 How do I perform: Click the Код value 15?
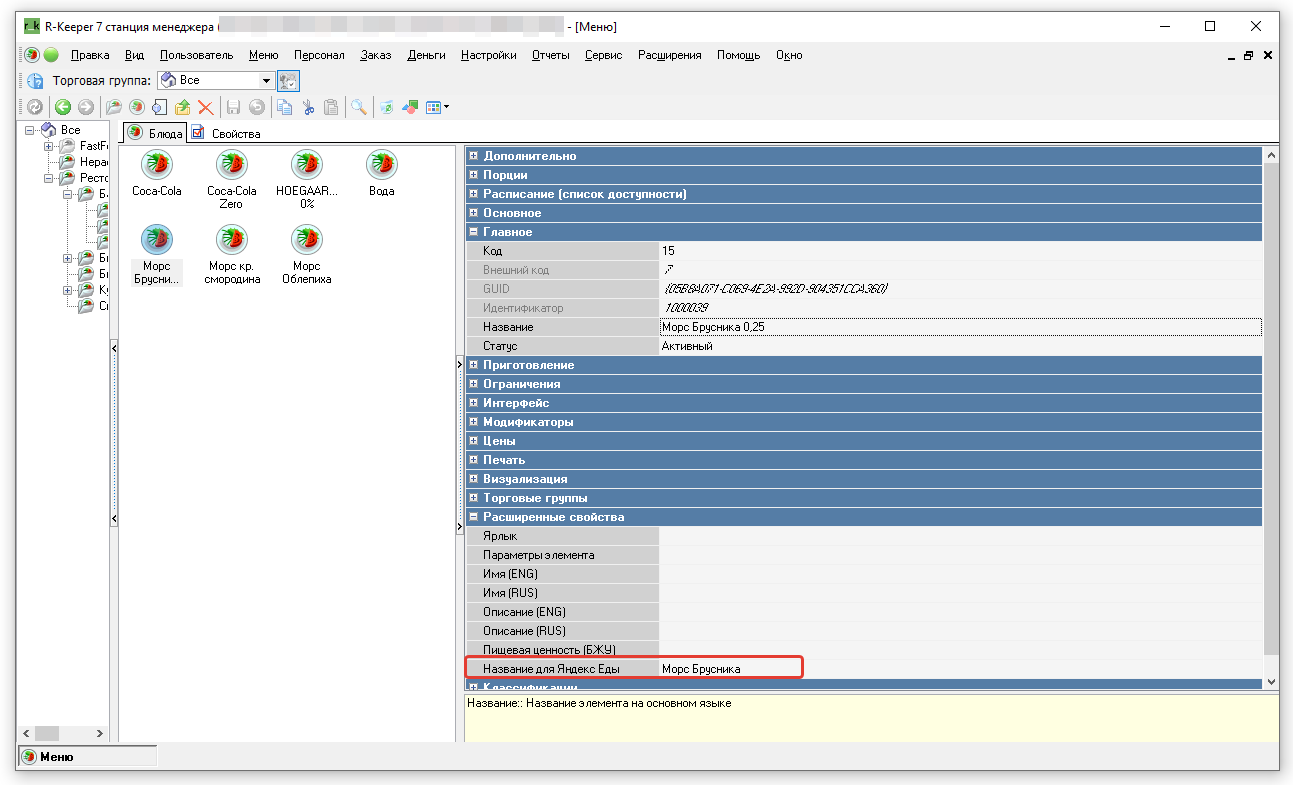pos(960,251)
